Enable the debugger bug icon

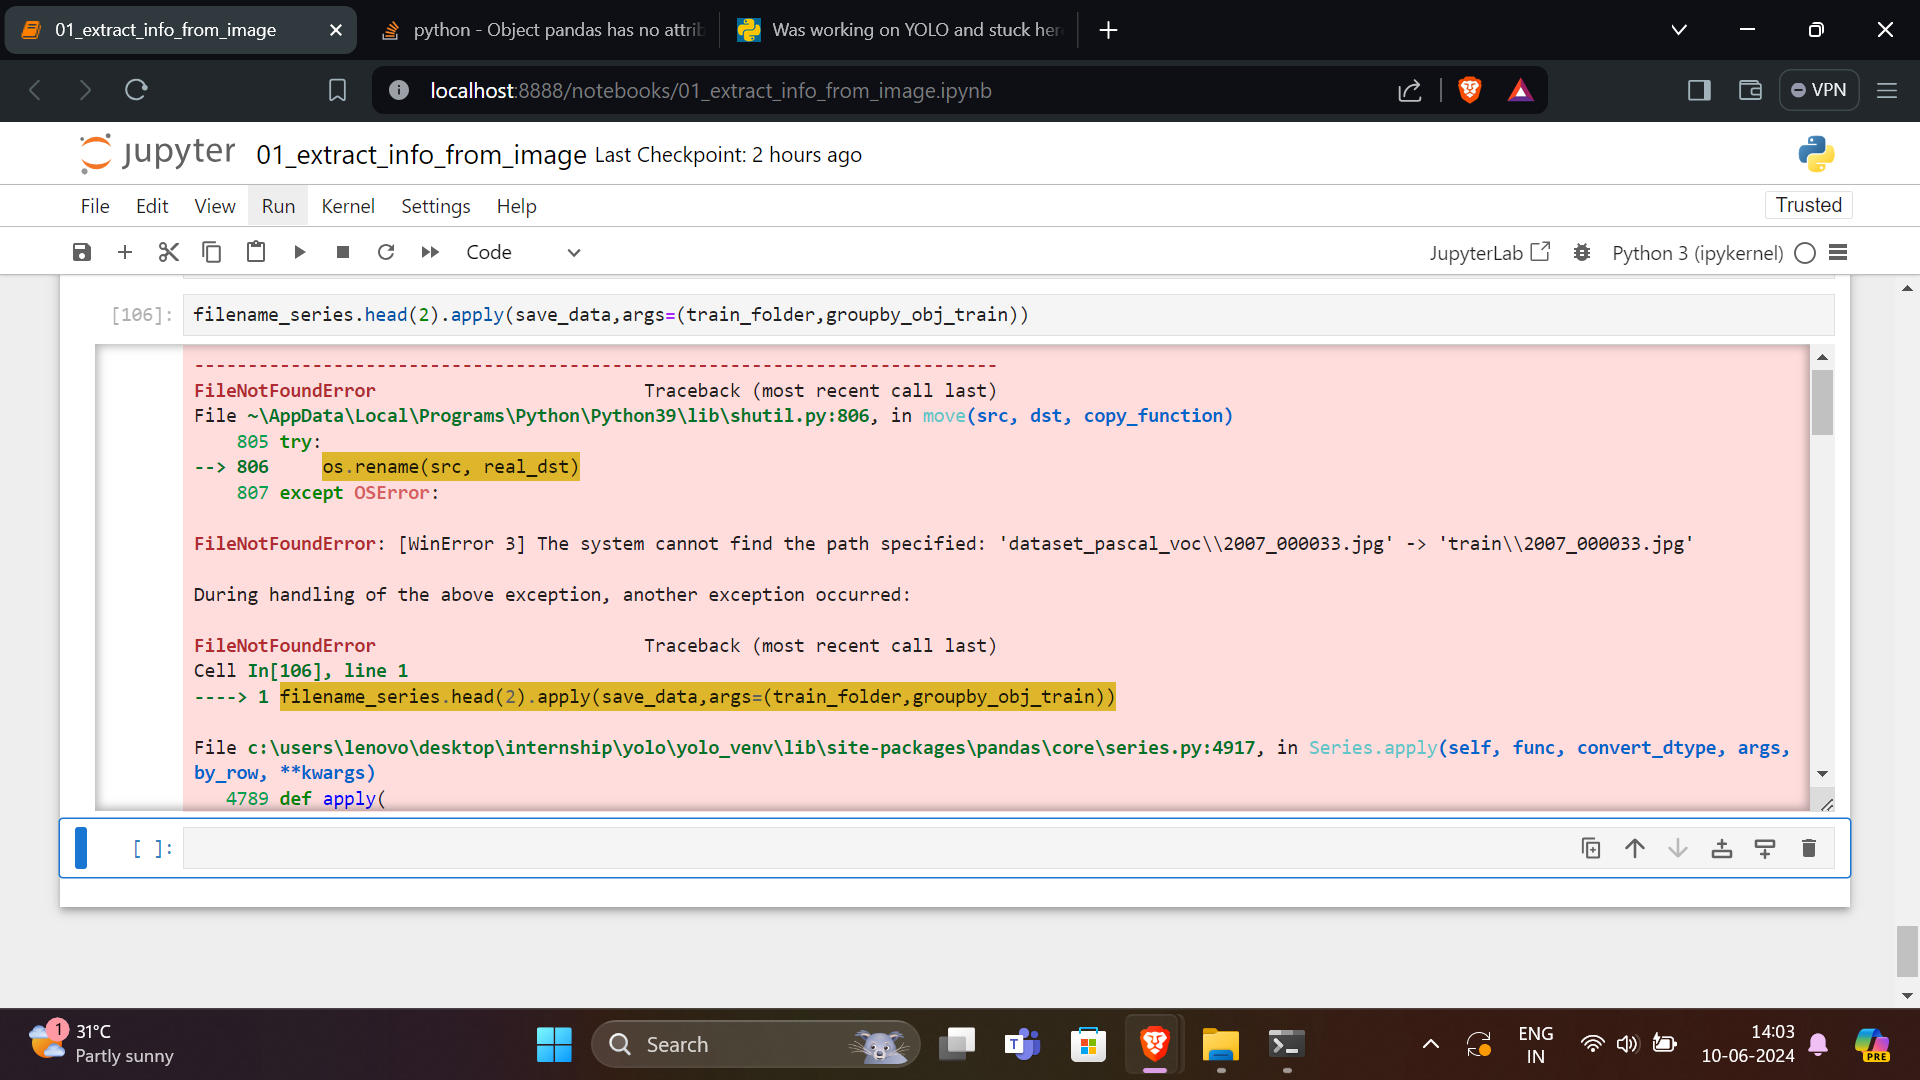click(1582, 253)
